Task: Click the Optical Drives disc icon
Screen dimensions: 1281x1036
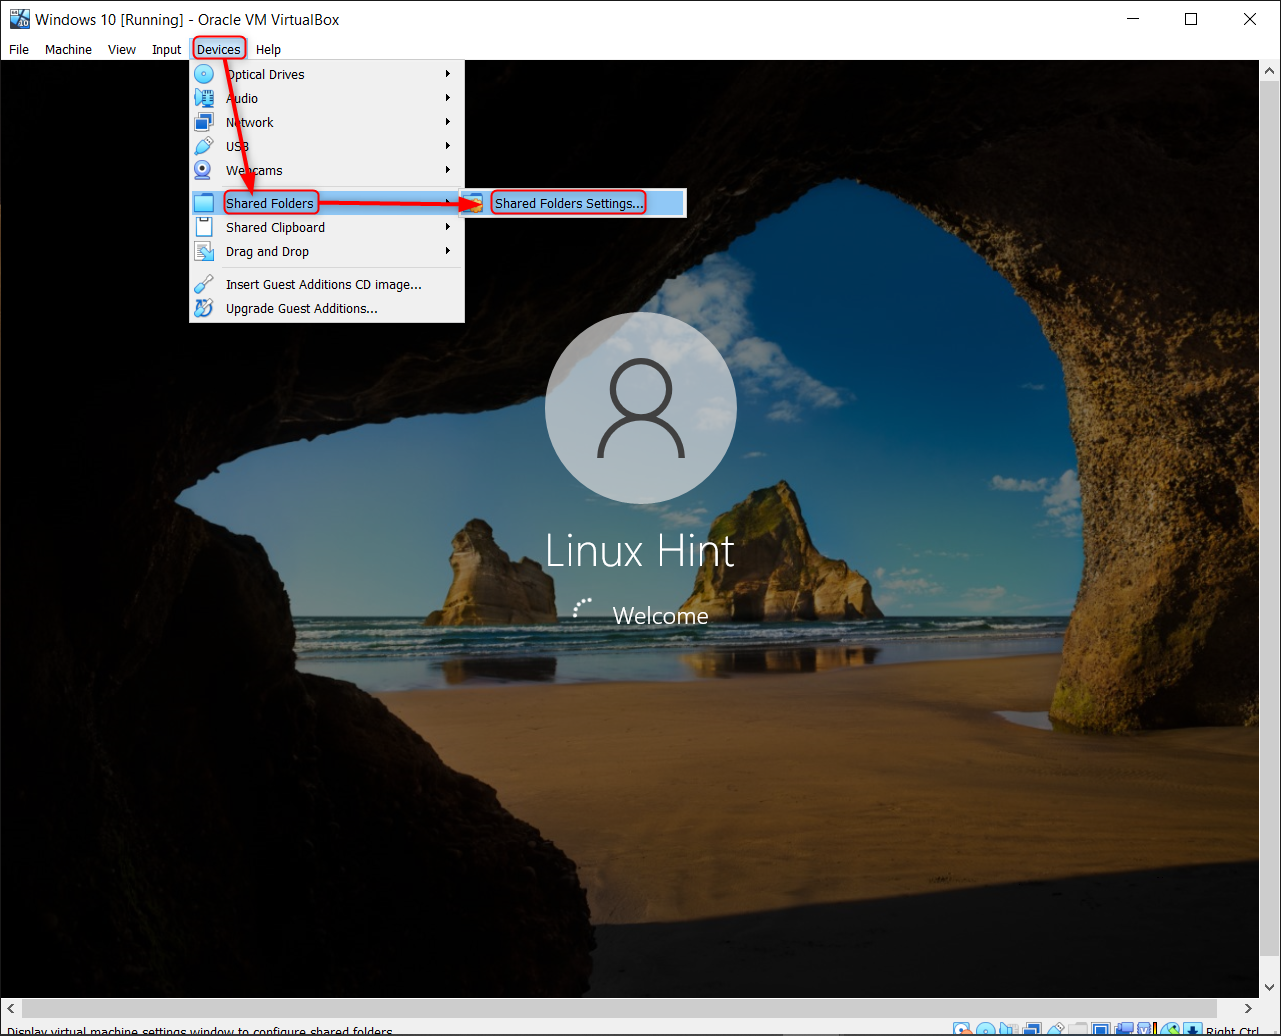Action: coord(204,74)
